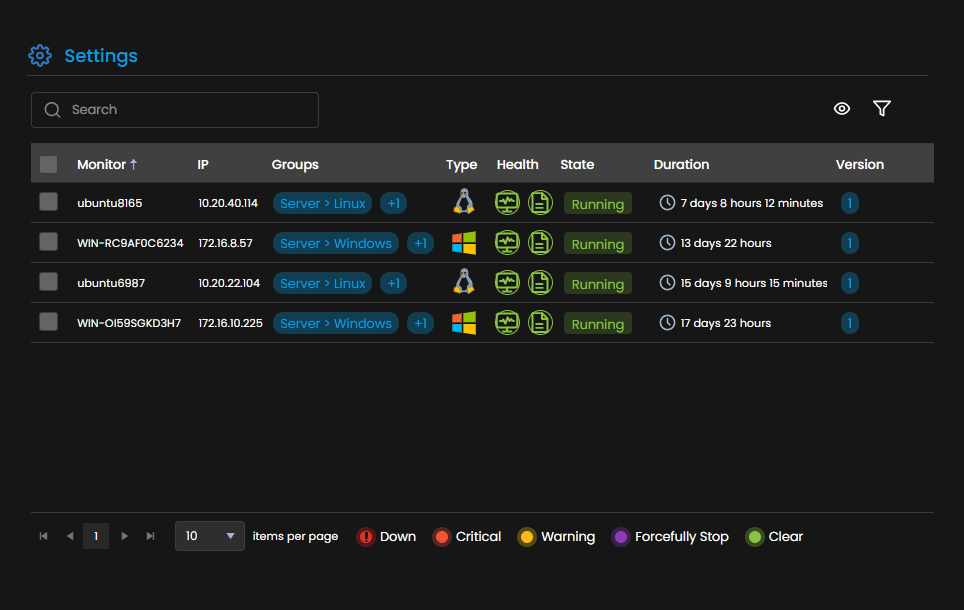Select the WIN-OI59SGKD3H7 row checkbox
This screenshot has height=610, width=964.
coord(49,322)
